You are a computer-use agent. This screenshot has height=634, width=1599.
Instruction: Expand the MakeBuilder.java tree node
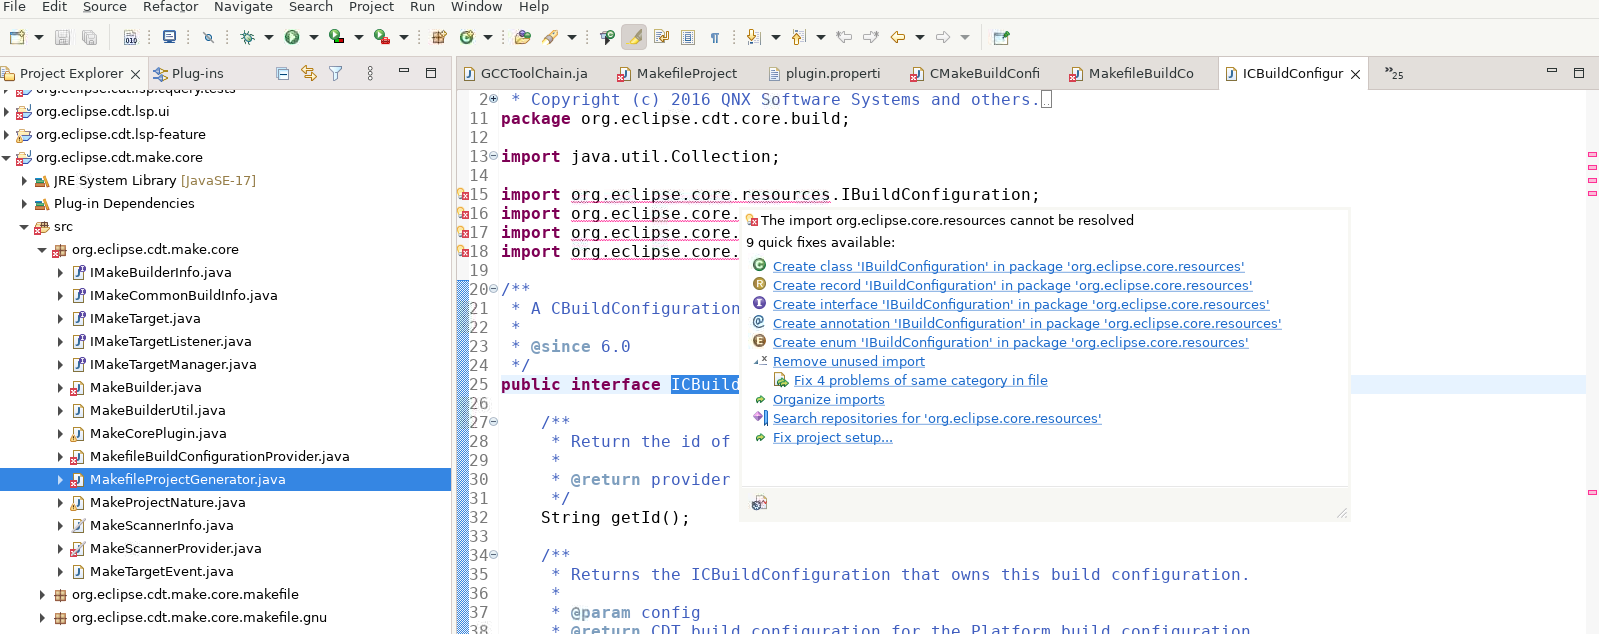(x=60, y=388)
